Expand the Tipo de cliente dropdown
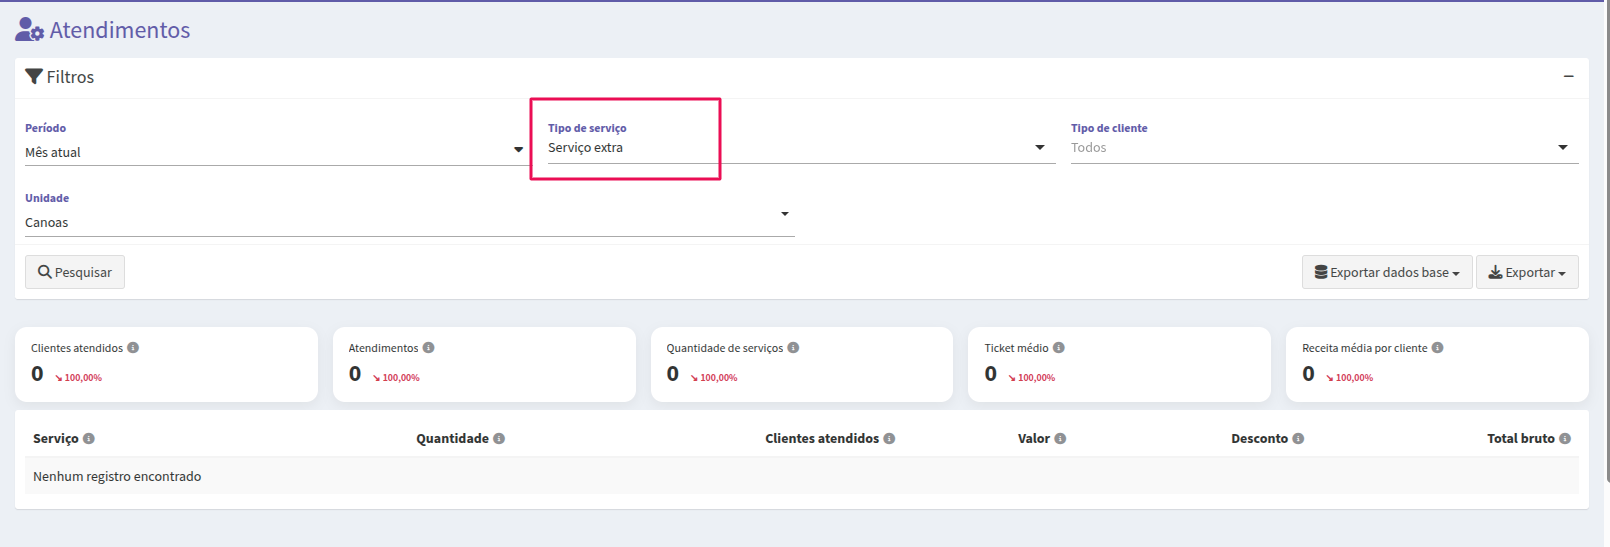The height and width of the screenshot is (547, 1610). [1324, 148]
